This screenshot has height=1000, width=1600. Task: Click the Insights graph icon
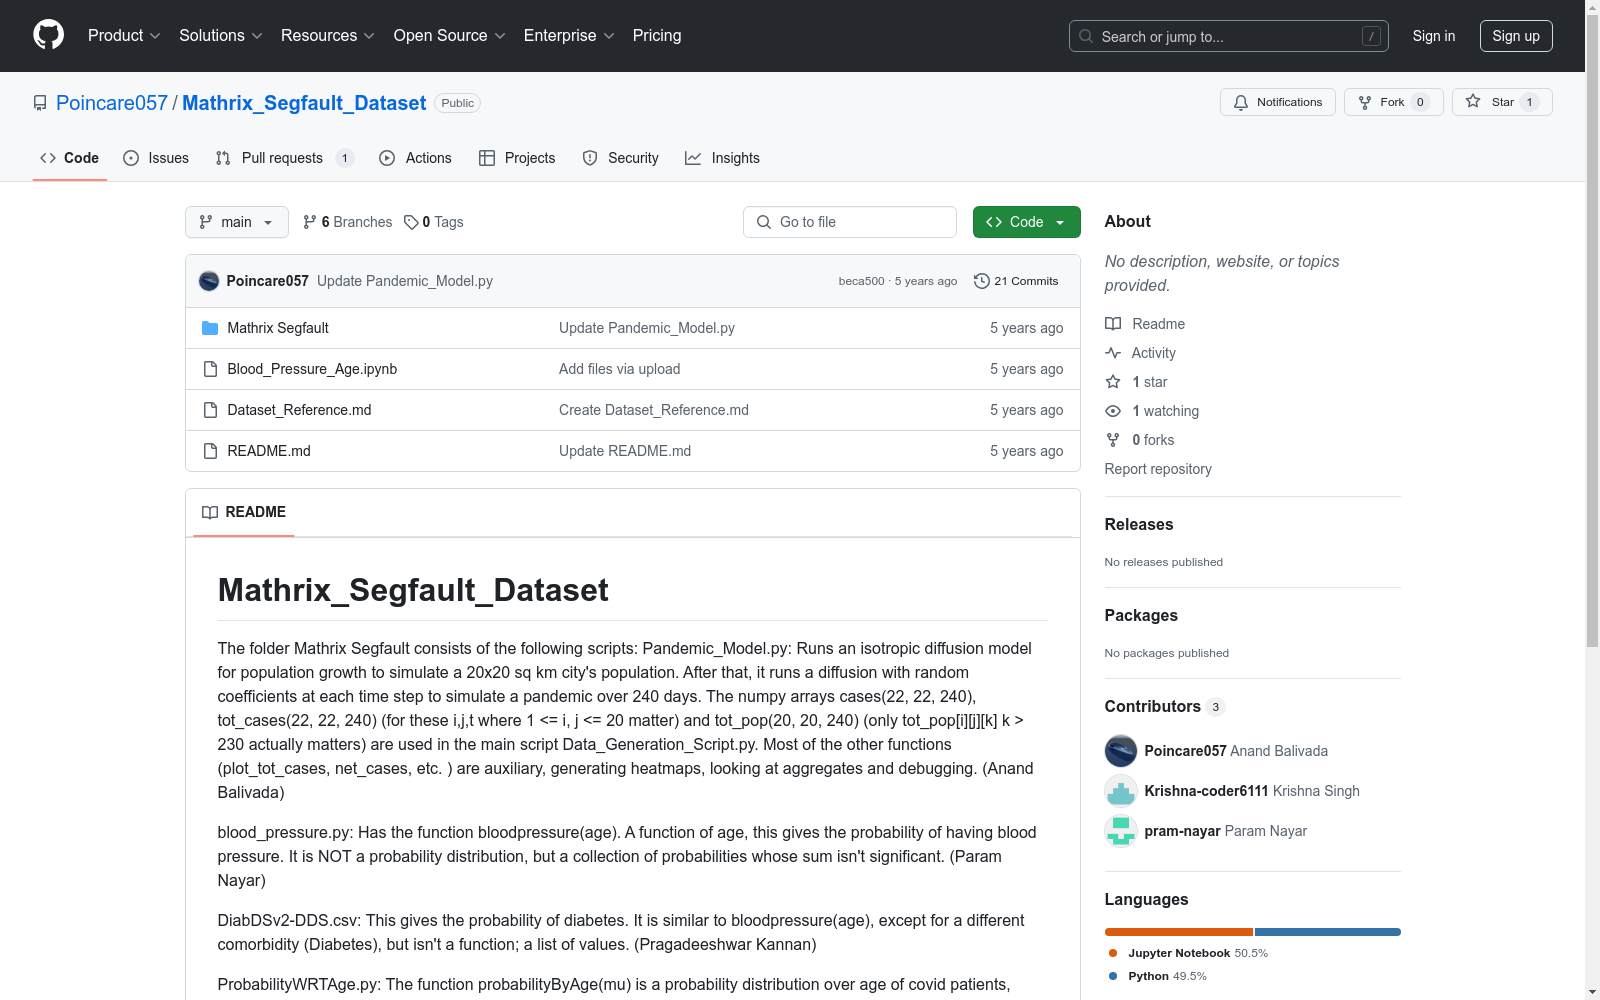693,158
